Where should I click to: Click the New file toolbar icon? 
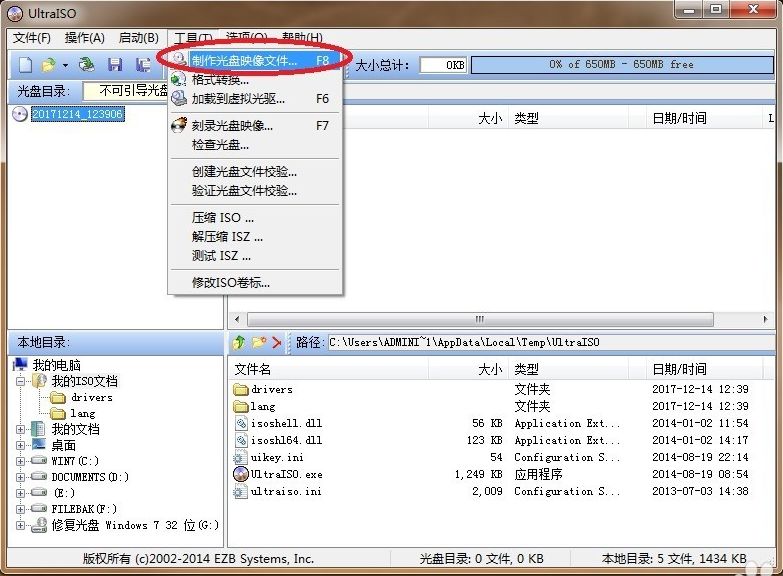(x=25, y=64)
